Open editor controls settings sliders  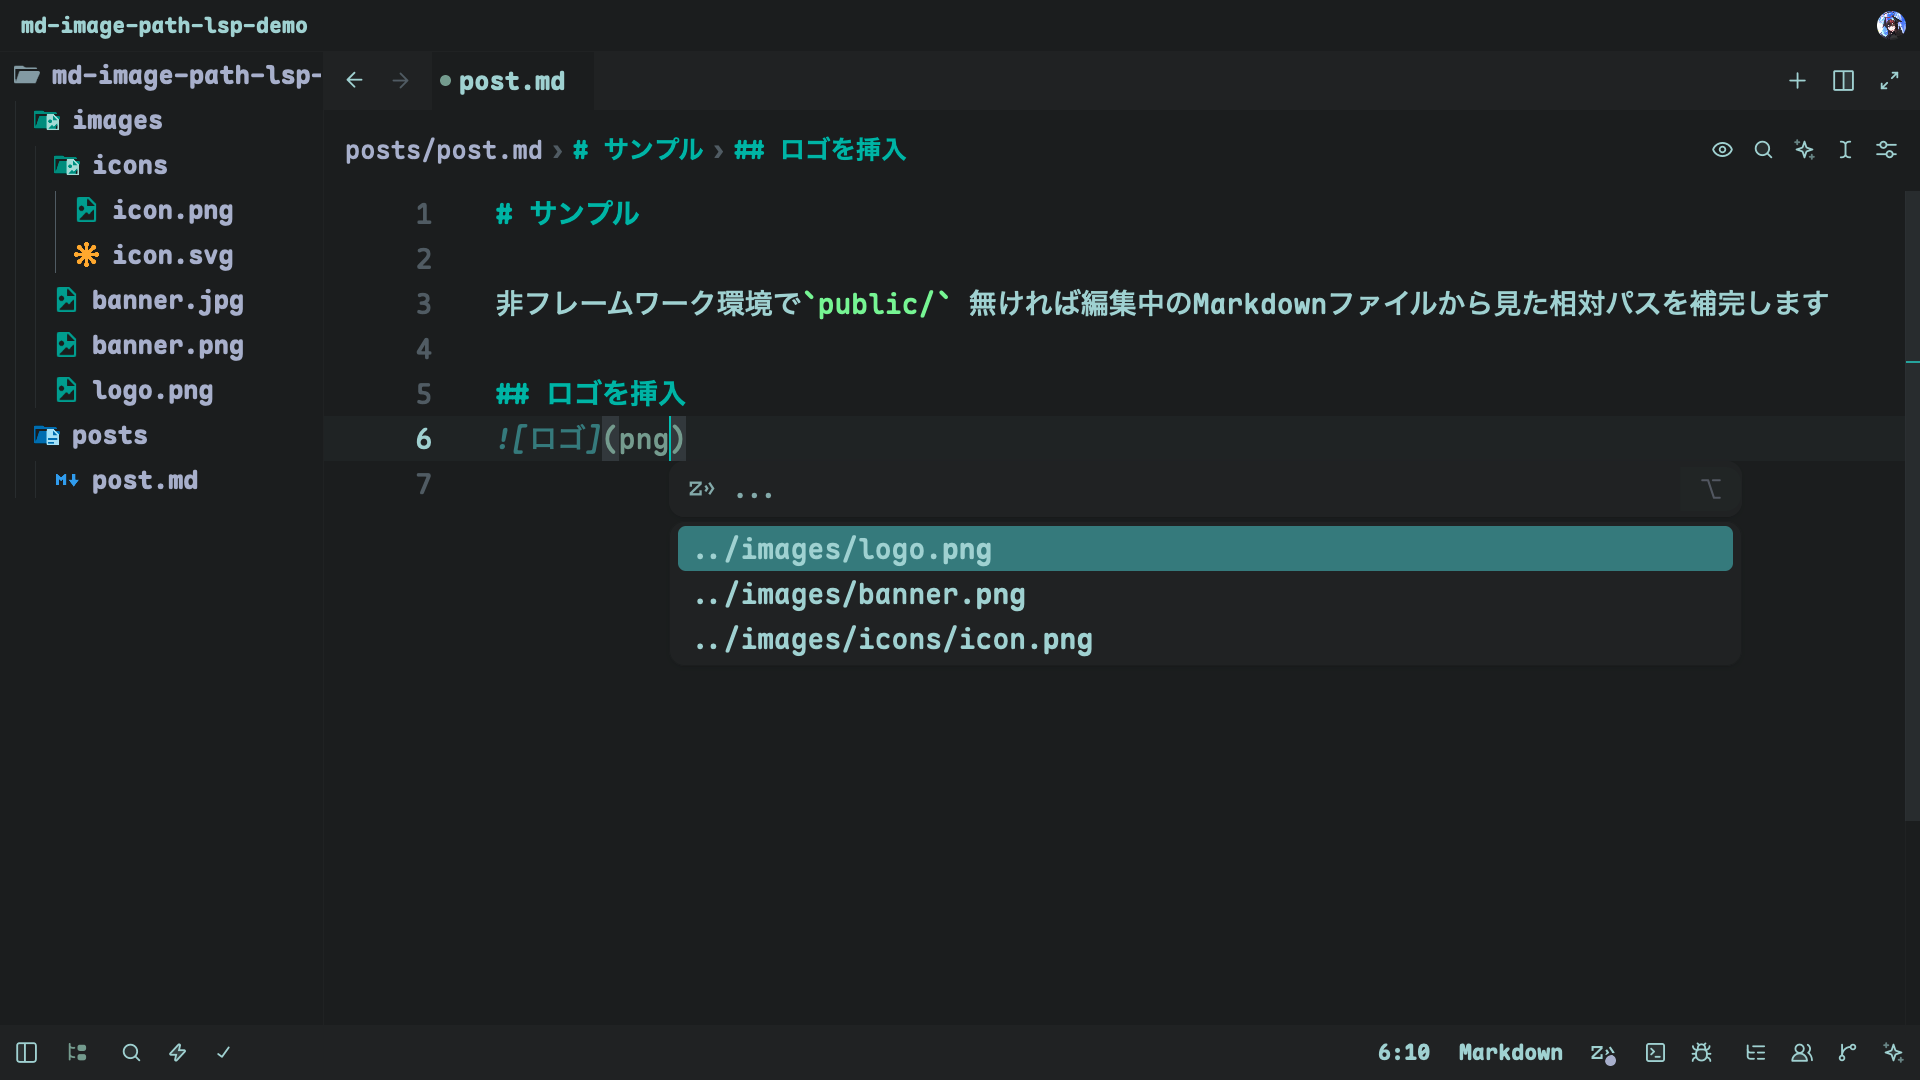[1886, 150]
